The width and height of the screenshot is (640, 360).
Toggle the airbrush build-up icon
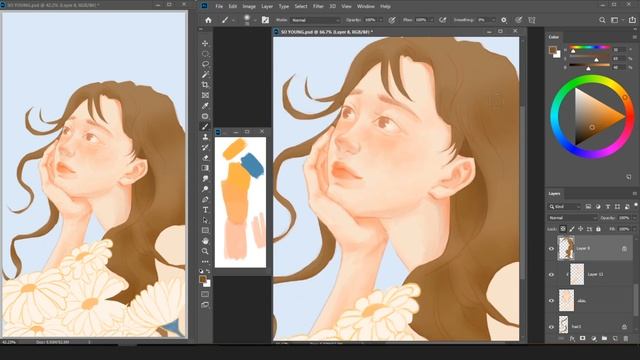click(x=442, y=20)
